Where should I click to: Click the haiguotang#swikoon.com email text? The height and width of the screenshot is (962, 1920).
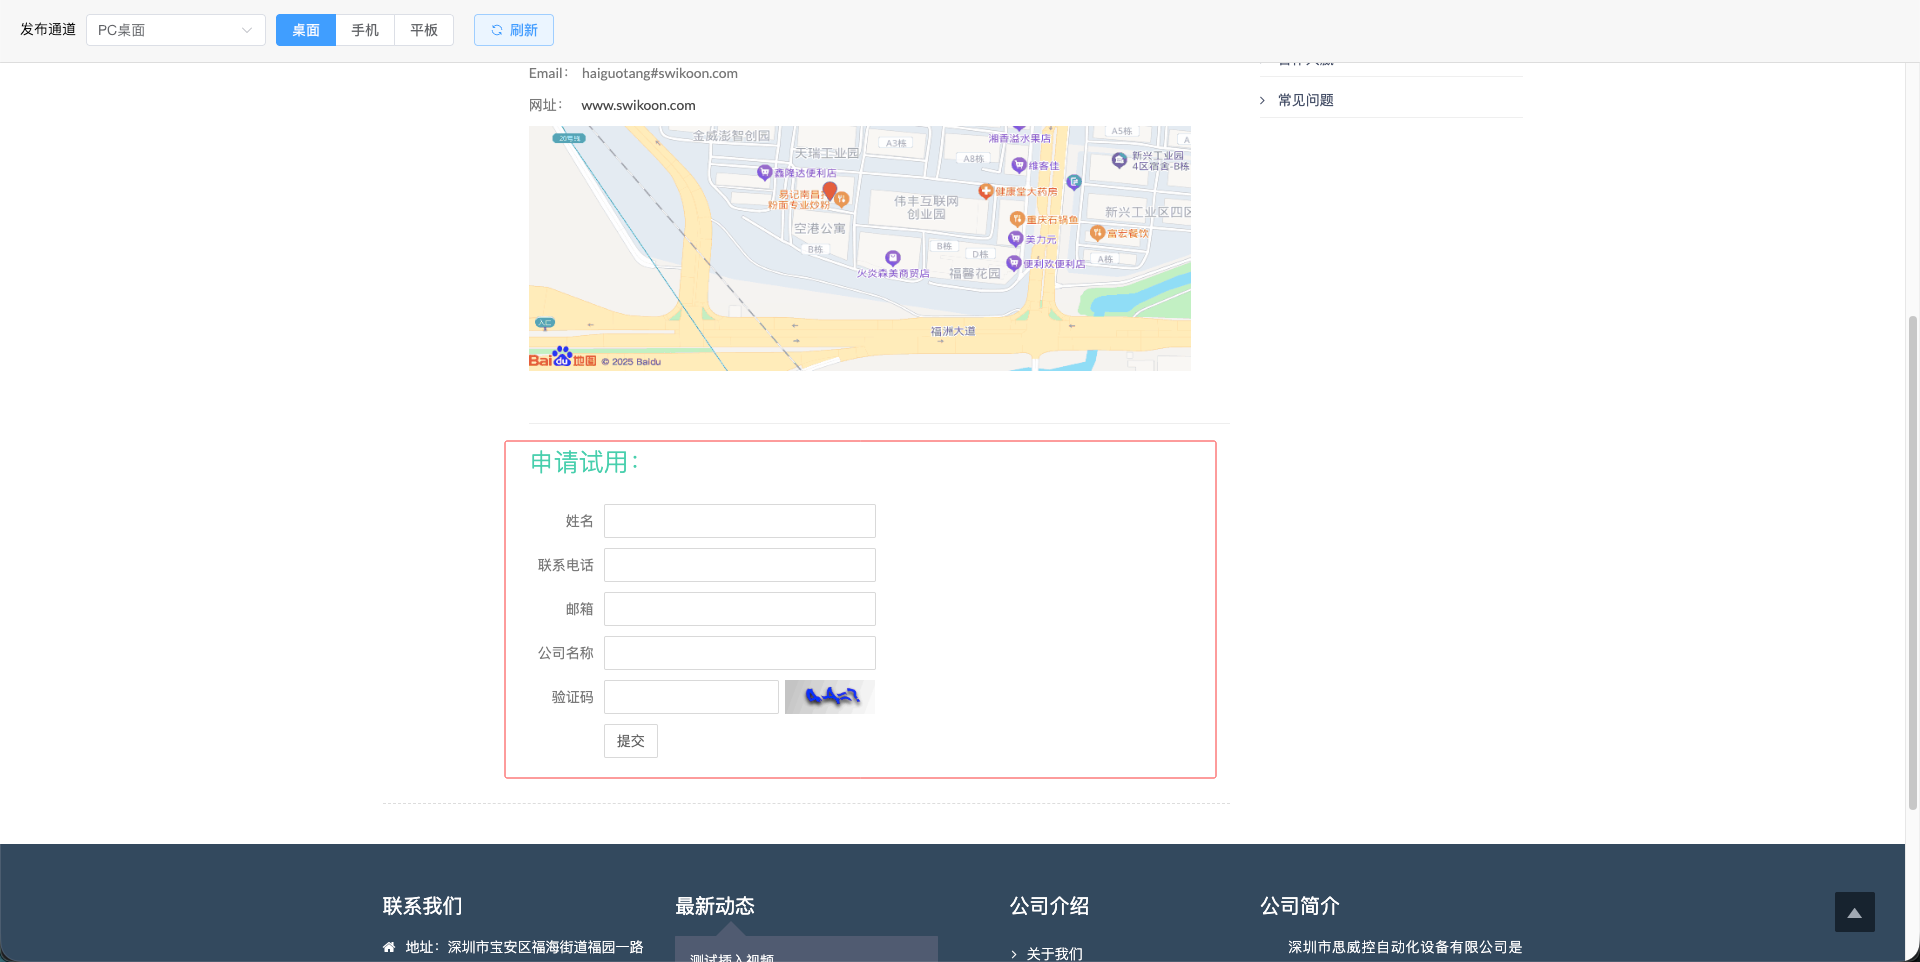660,73
